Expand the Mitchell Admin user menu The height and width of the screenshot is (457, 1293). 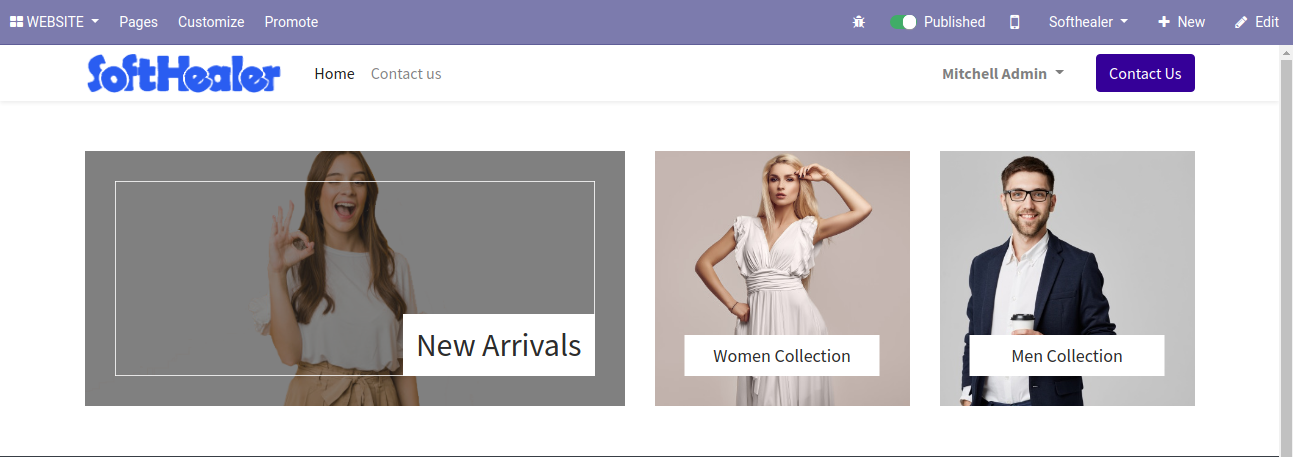1003,74
